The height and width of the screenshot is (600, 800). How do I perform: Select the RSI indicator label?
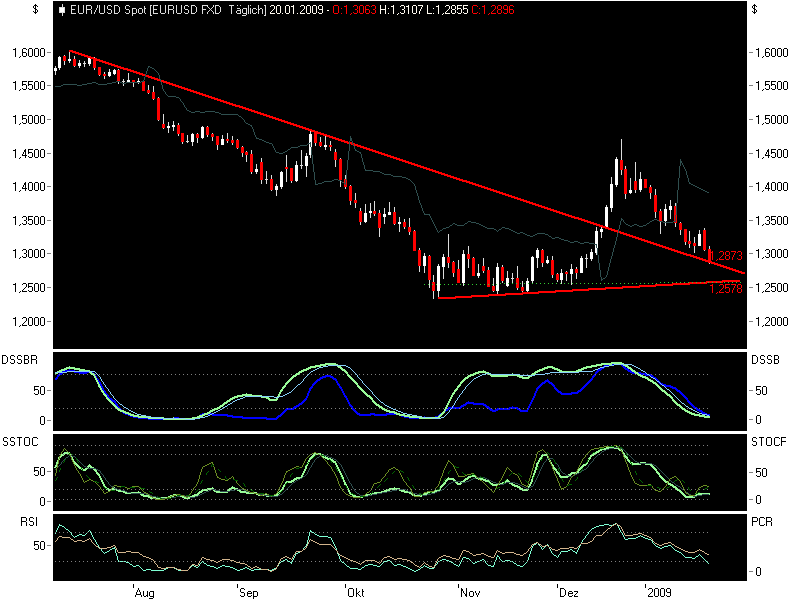pyautogui.click(x=29, y=521)
